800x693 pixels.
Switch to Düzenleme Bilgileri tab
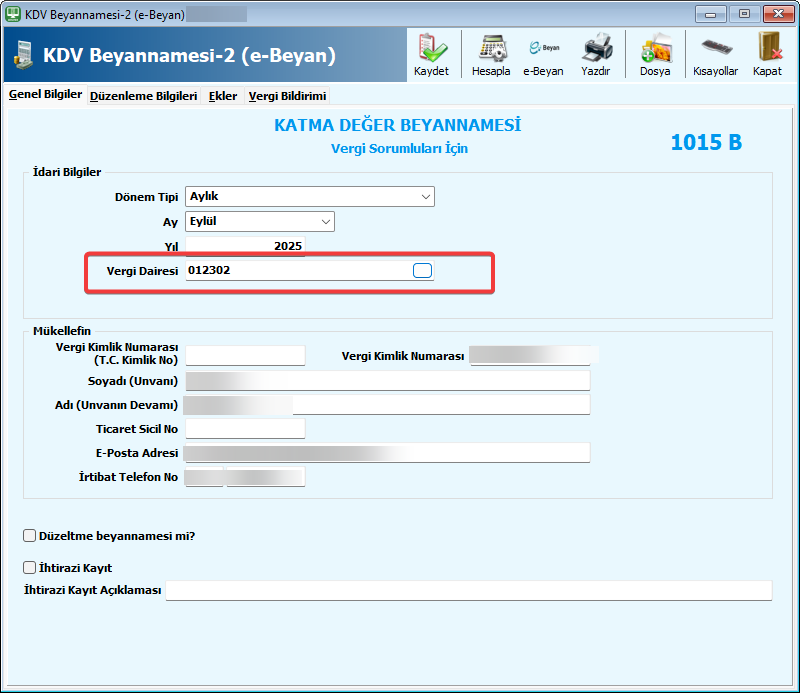143,96
